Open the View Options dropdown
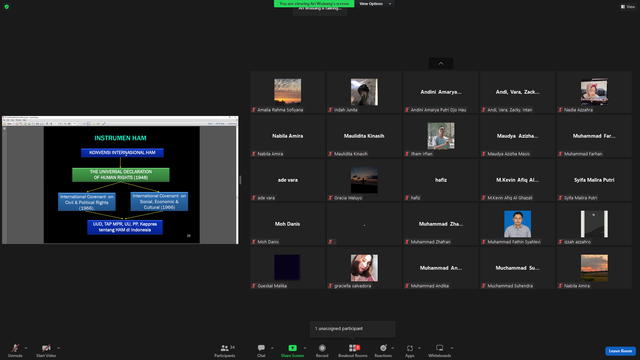Image resolution: width=640 pixels, height=360 pixels. (375, 4)
